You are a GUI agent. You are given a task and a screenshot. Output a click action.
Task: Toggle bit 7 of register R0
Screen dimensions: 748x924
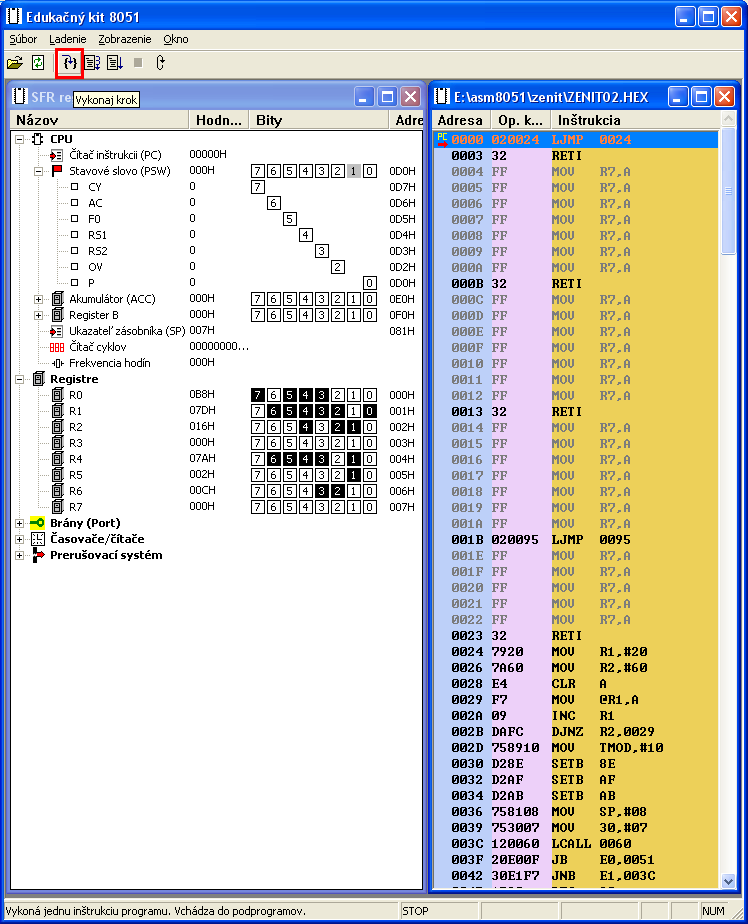point(258,395)
